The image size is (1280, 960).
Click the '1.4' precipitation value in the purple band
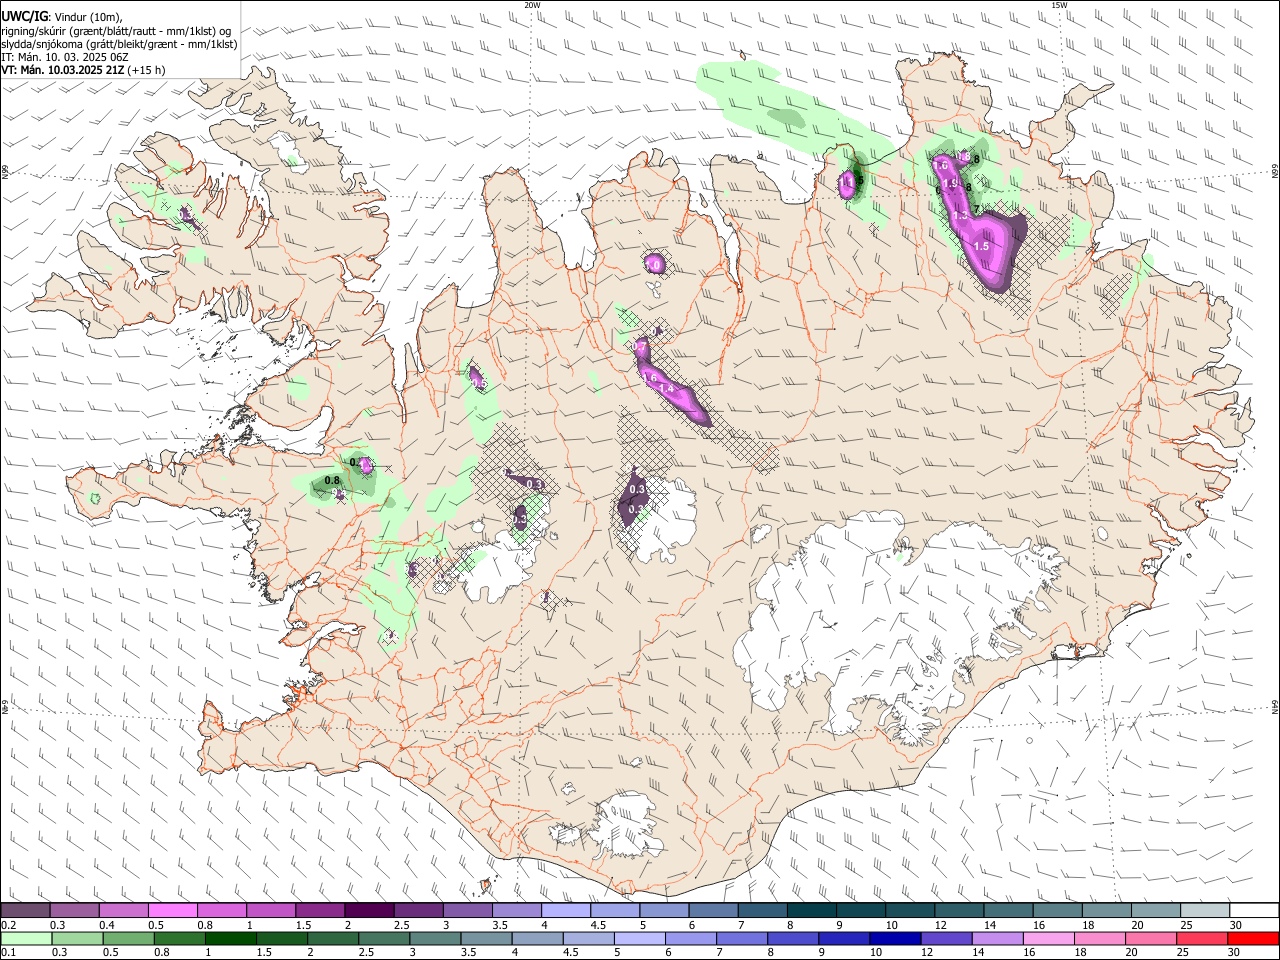pos(667,388)
